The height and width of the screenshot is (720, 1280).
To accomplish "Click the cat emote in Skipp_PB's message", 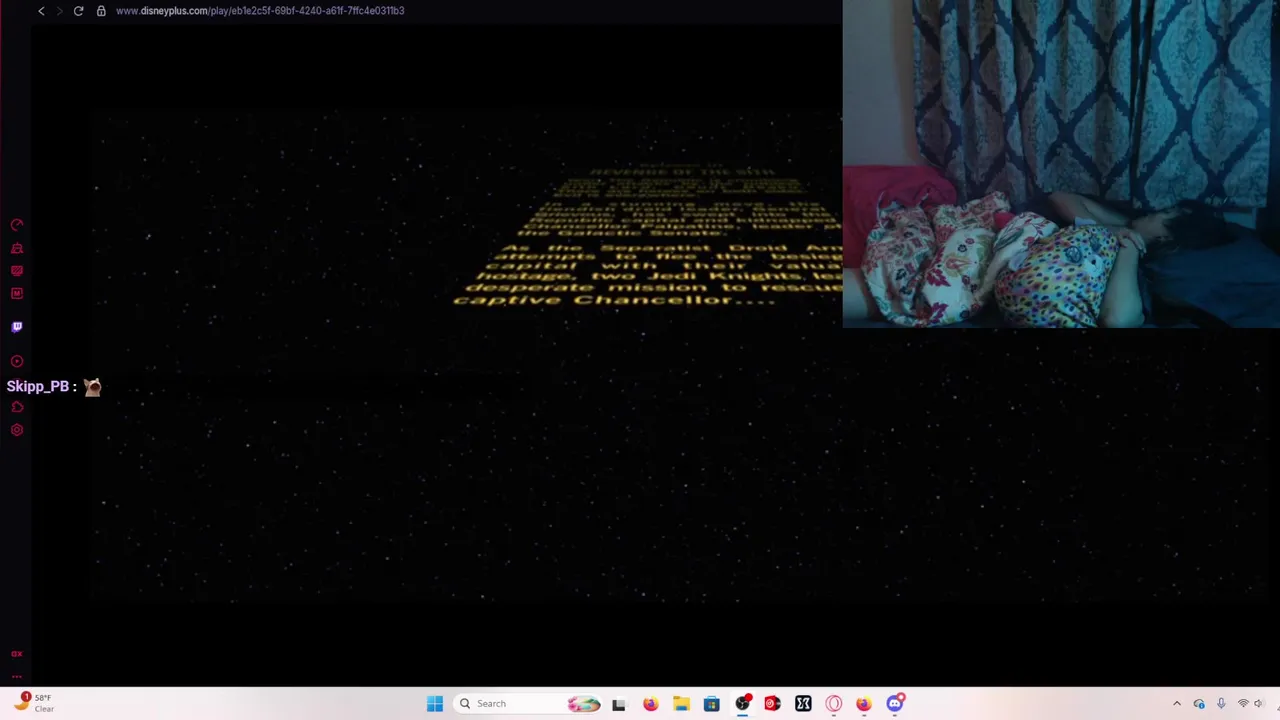I will click(x=92, y=387).
